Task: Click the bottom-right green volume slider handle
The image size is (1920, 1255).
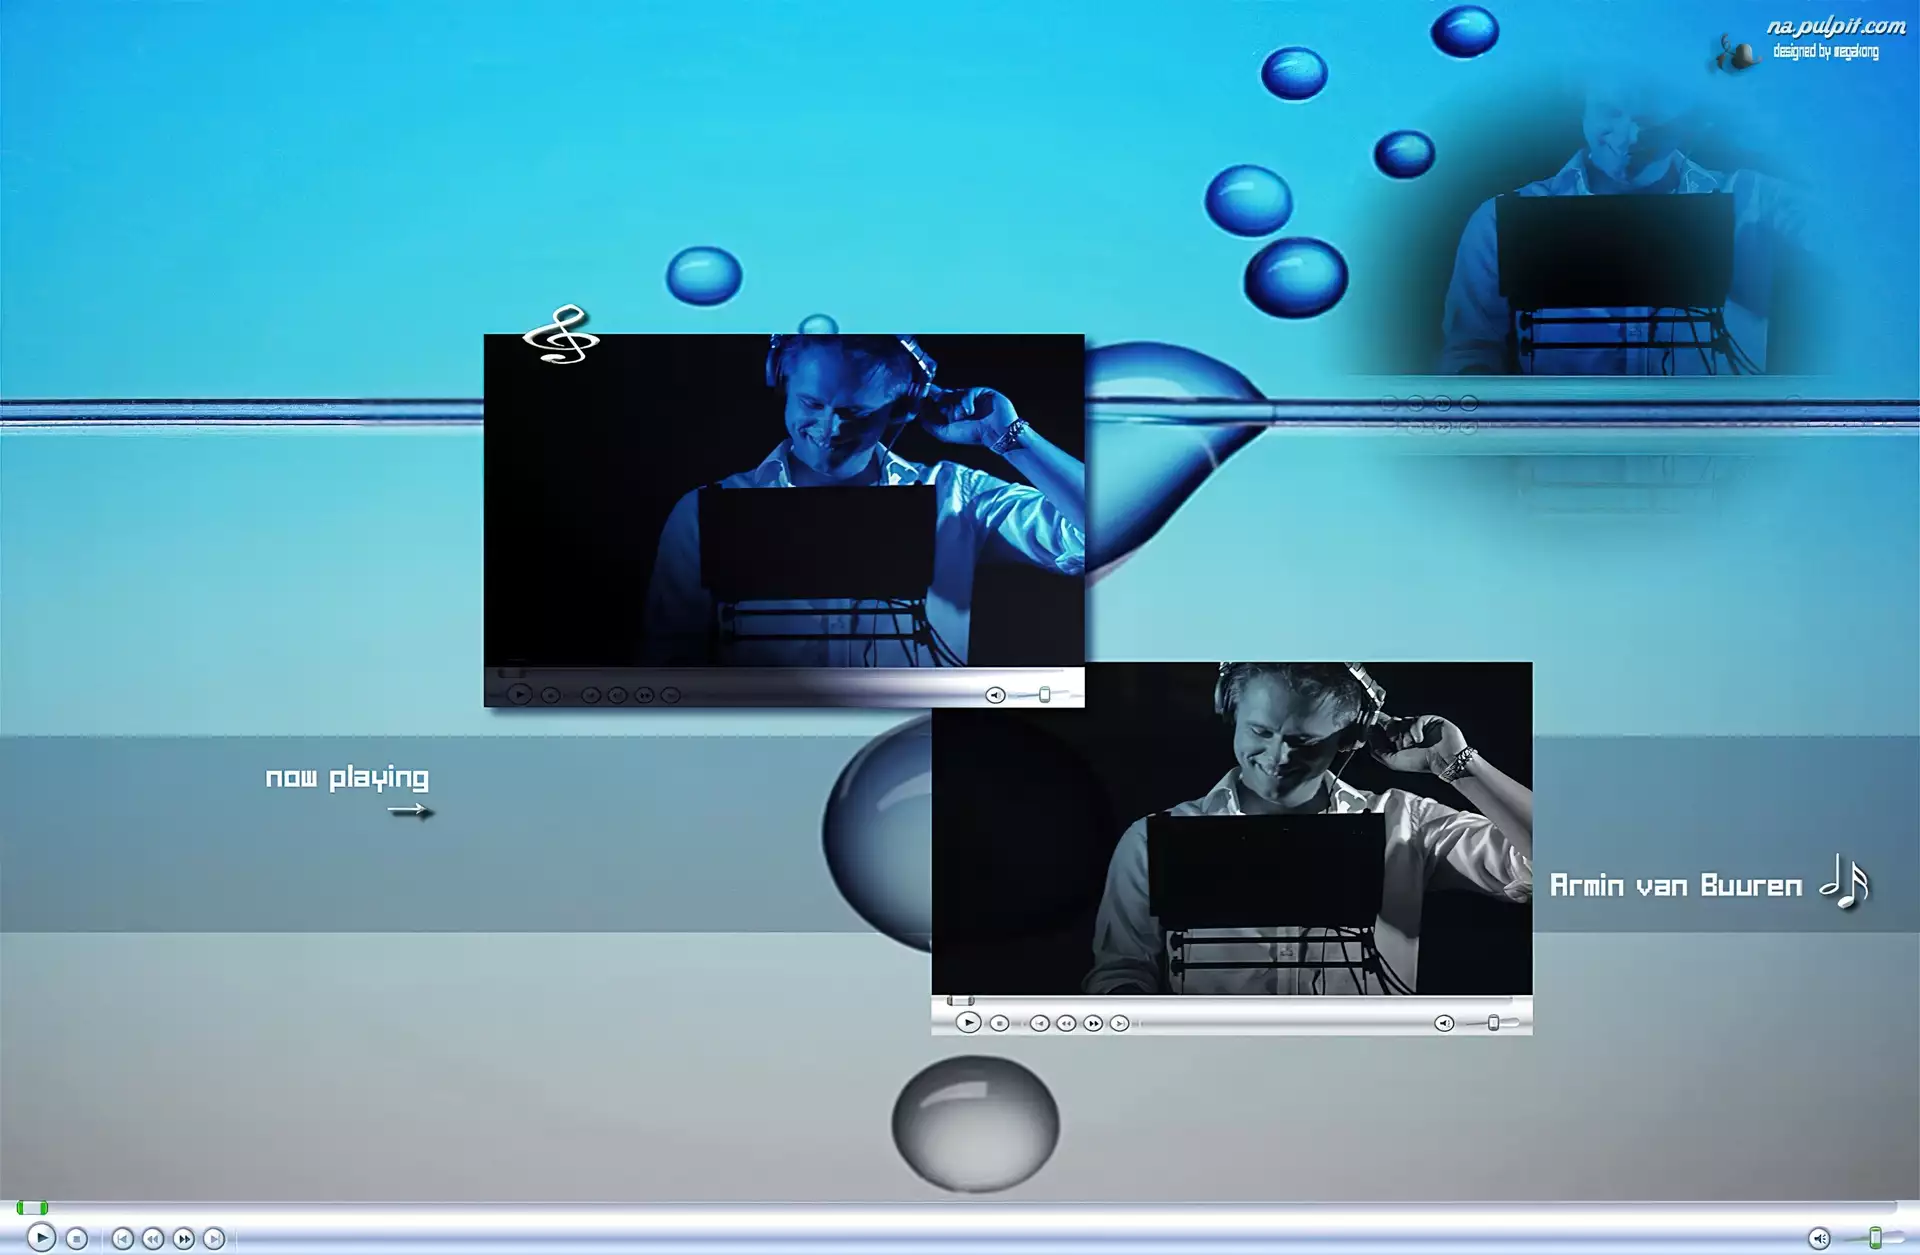Action: [x=1875, y=1238]
